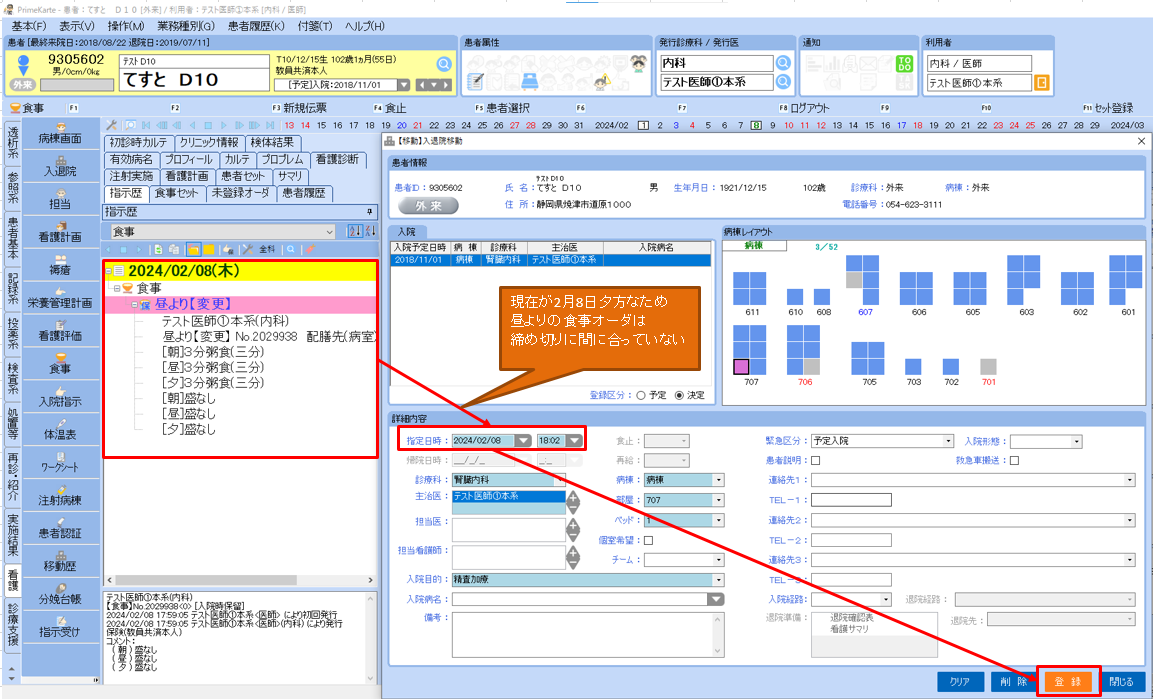Open 入退院 in left sidebar
The image size is (1153, 699).
pos(60,166)
